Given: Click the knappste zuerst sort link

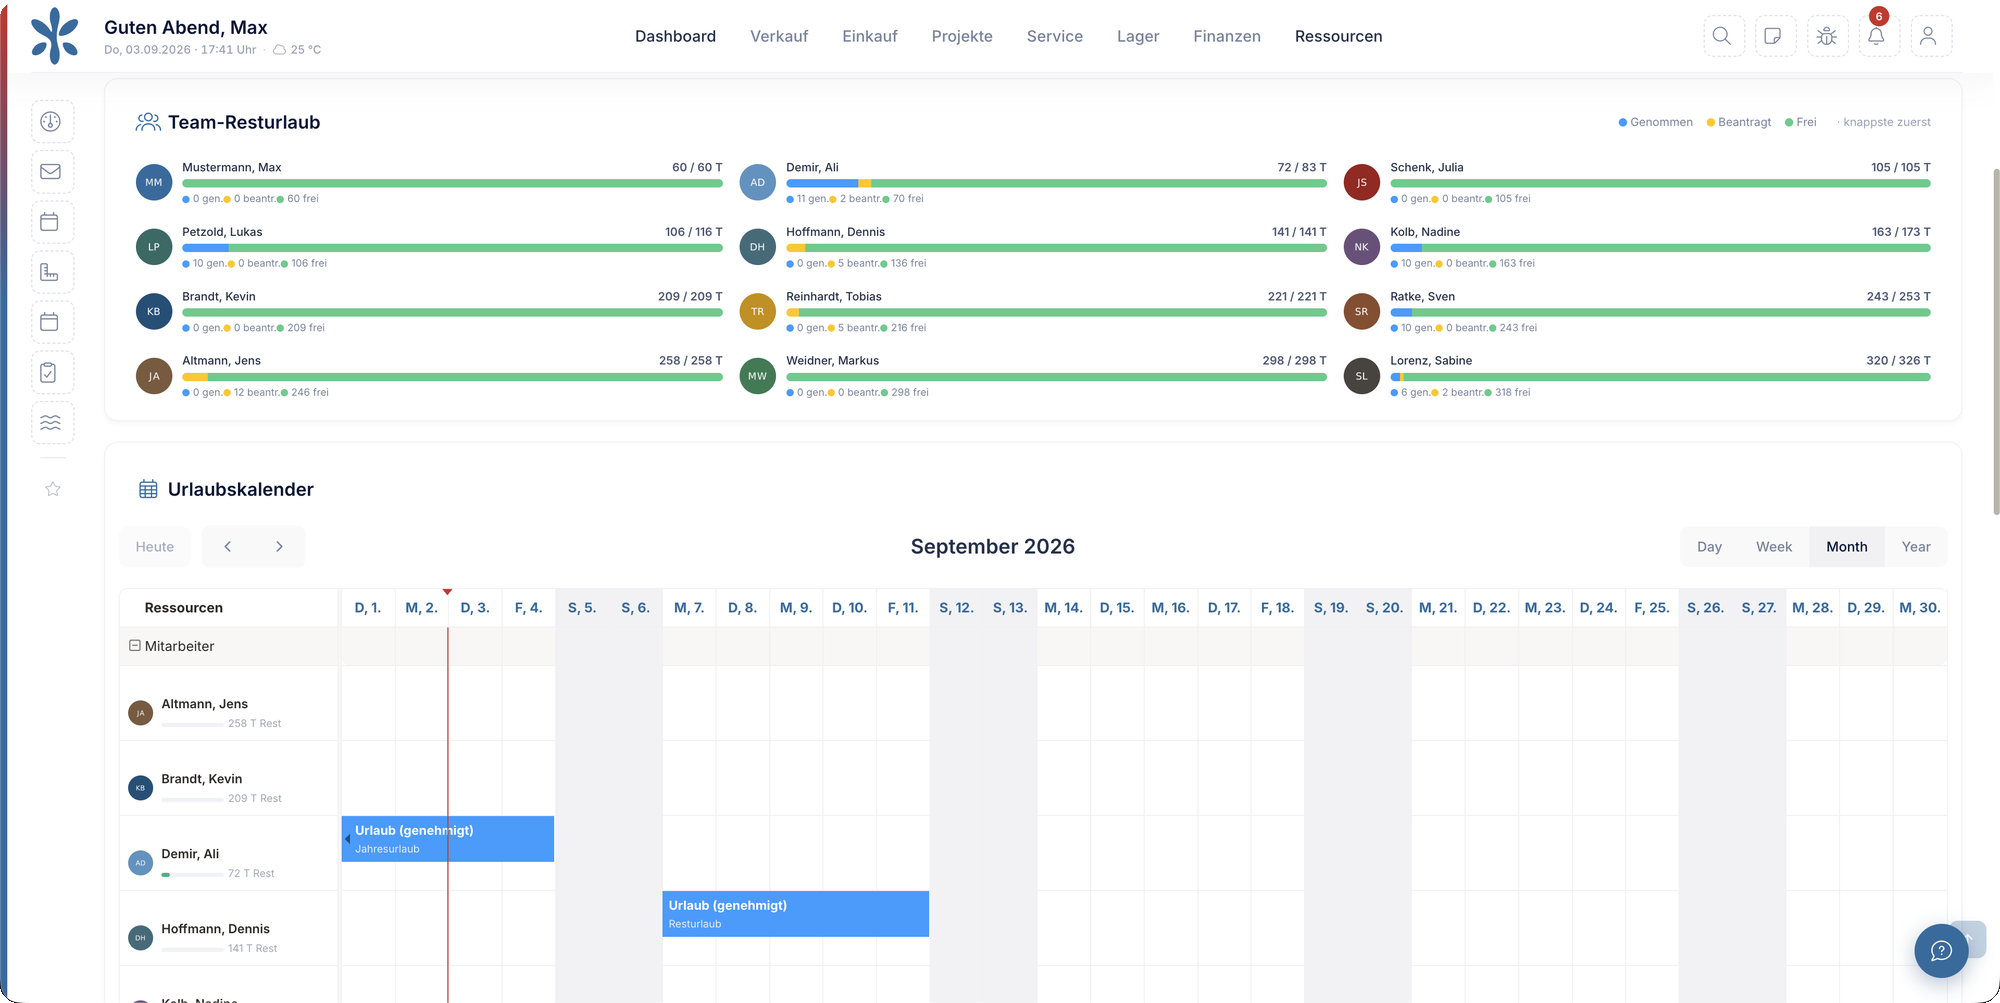Looking at the screenshot, I should coord(1886,122).
